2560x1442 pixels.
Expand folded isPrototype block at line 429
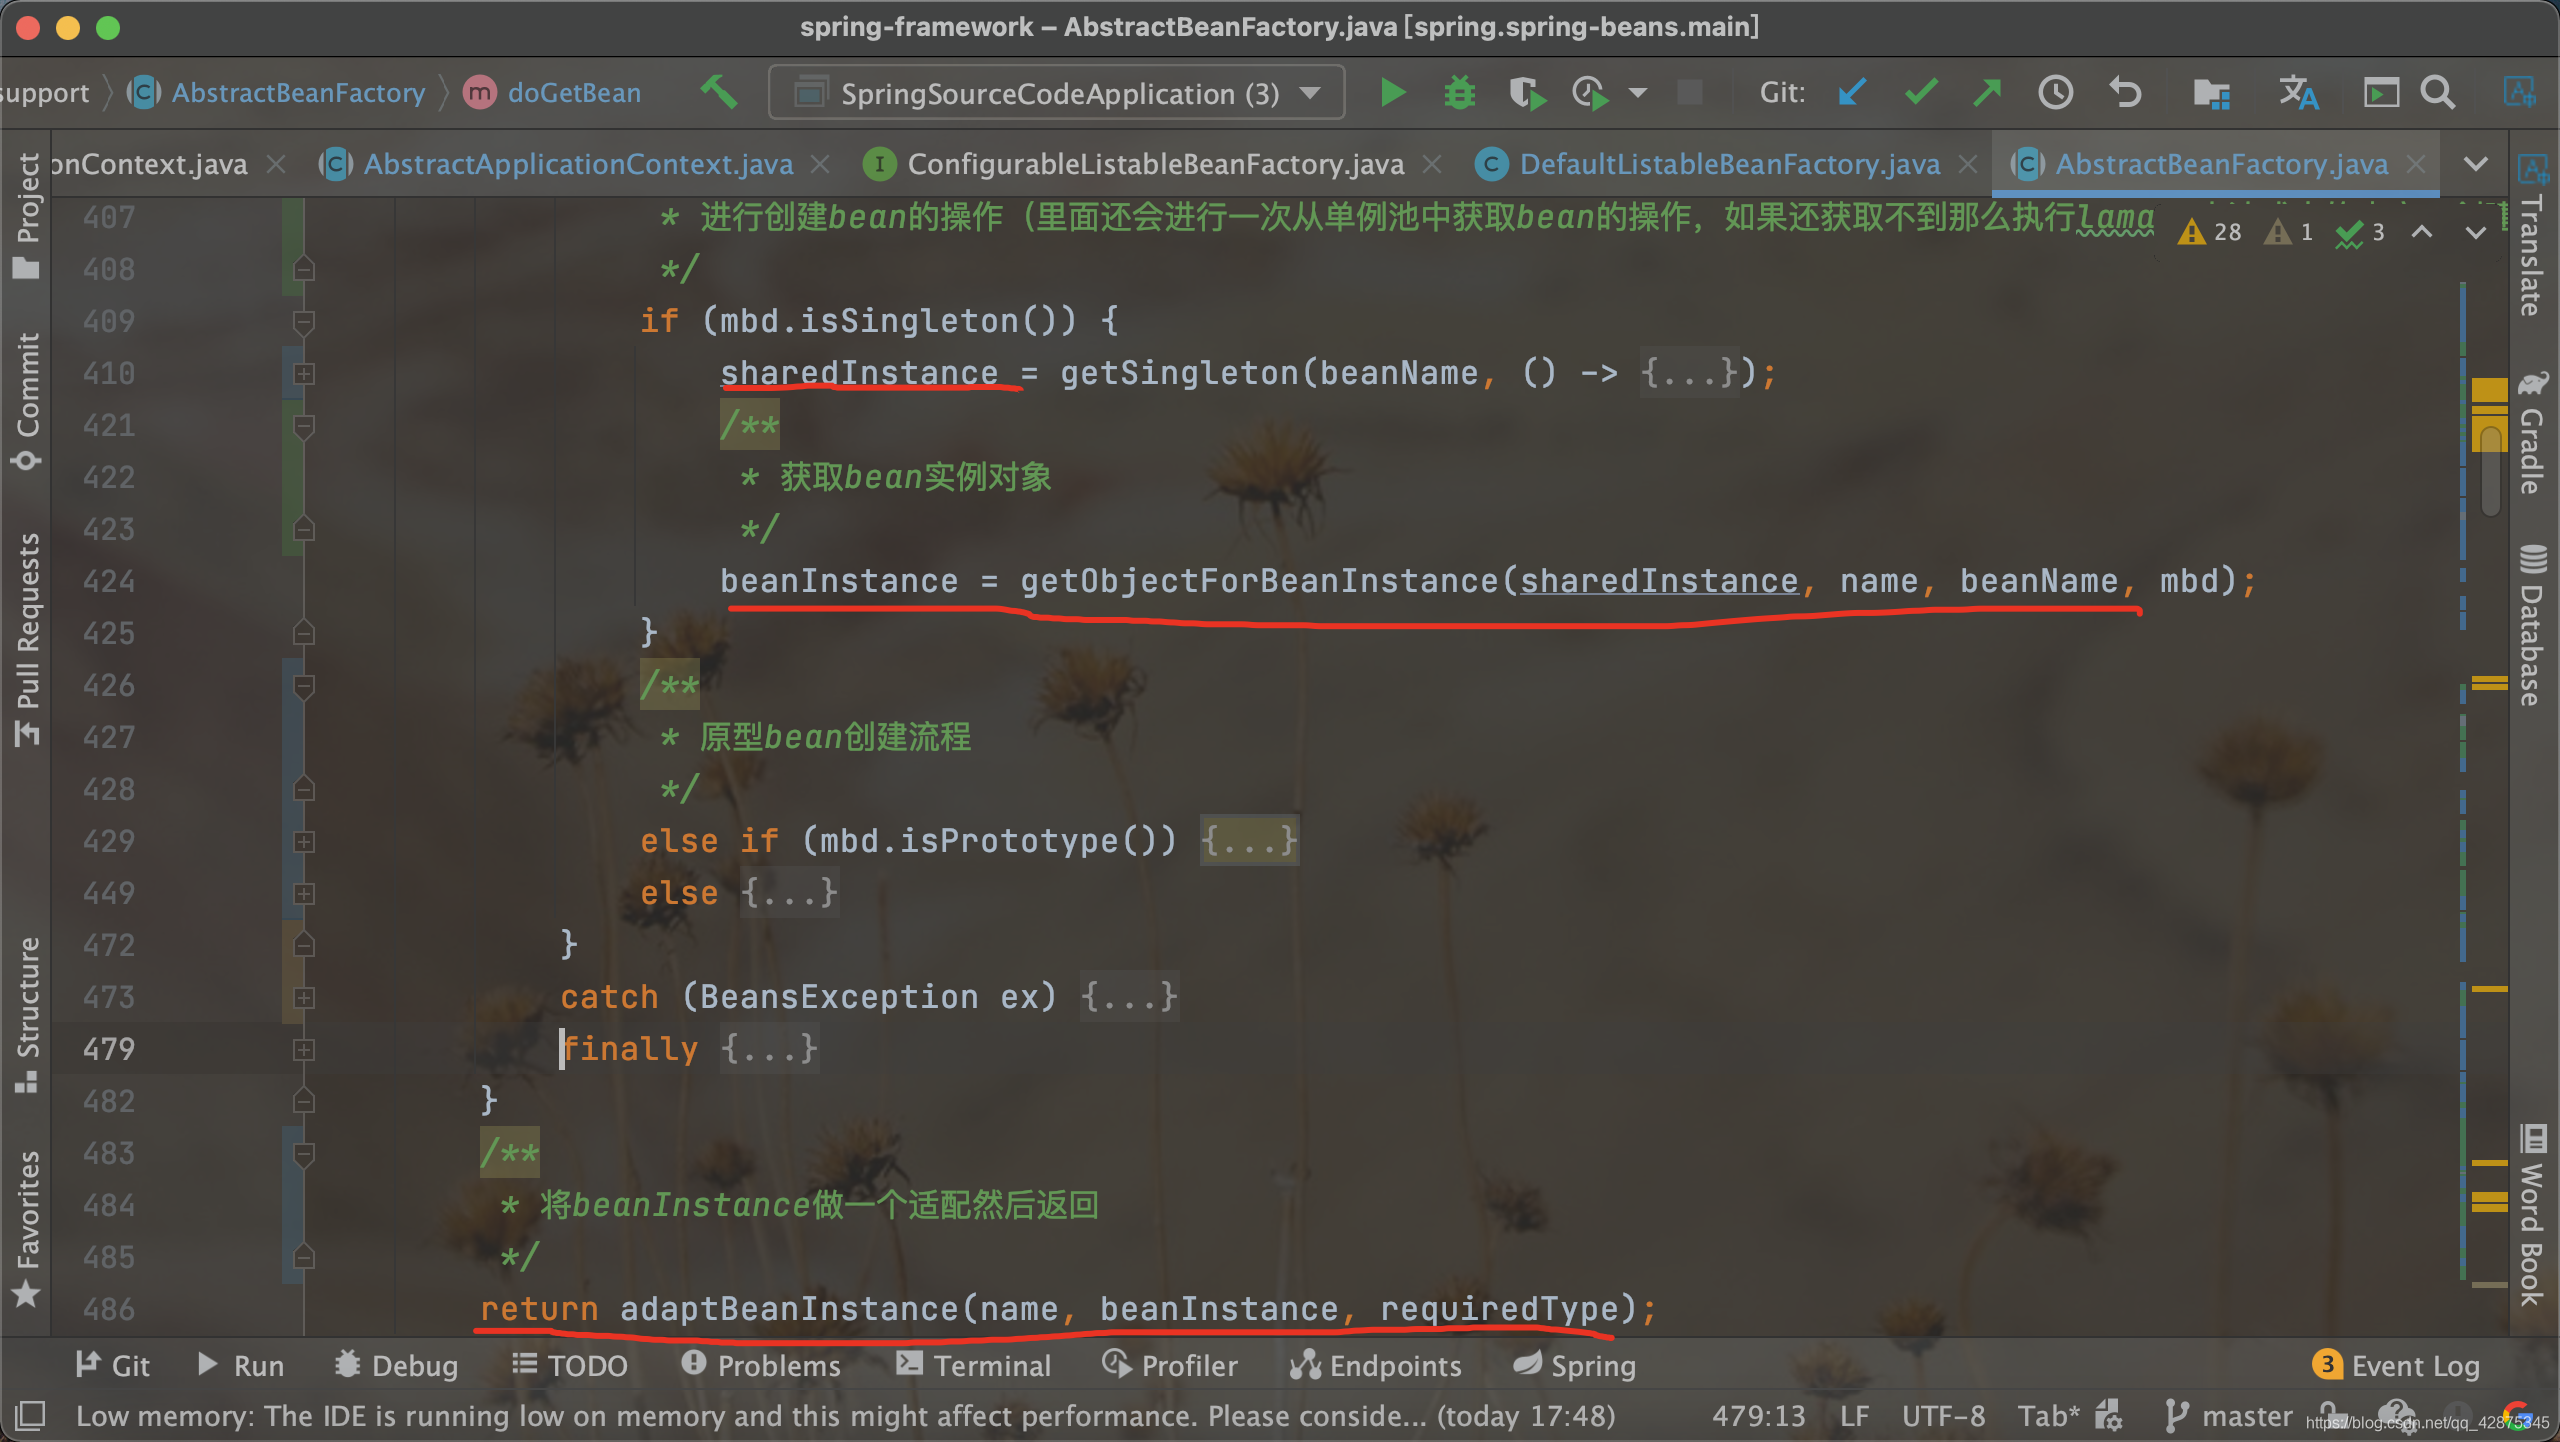(1248, 841)
